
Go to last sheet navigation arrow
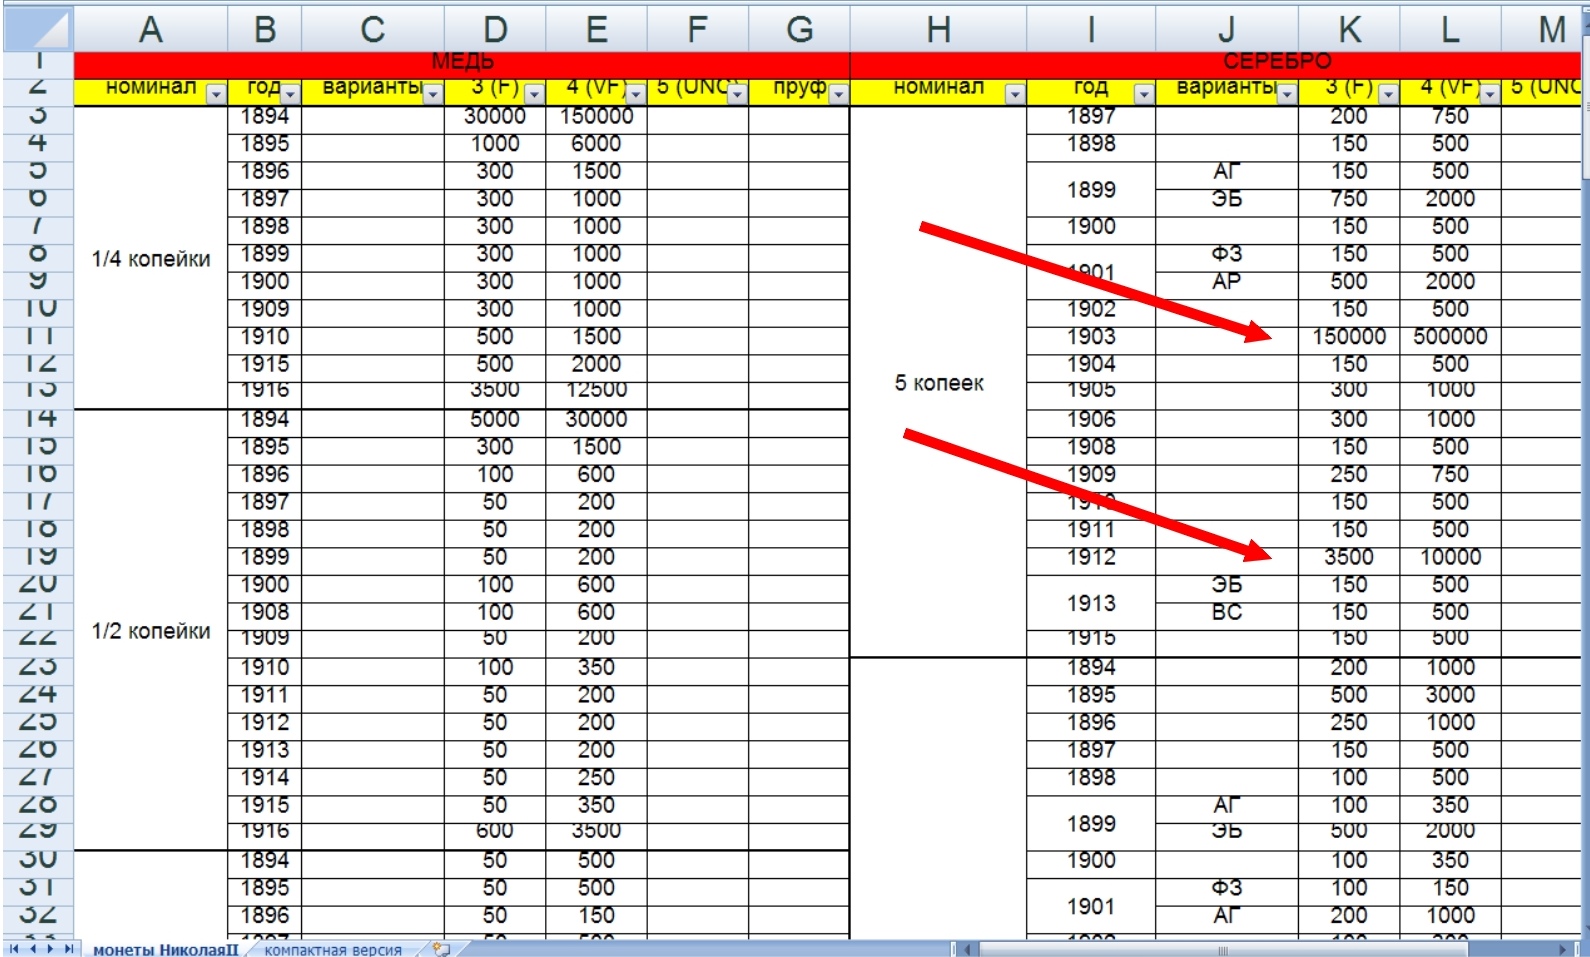click(69, 948)
